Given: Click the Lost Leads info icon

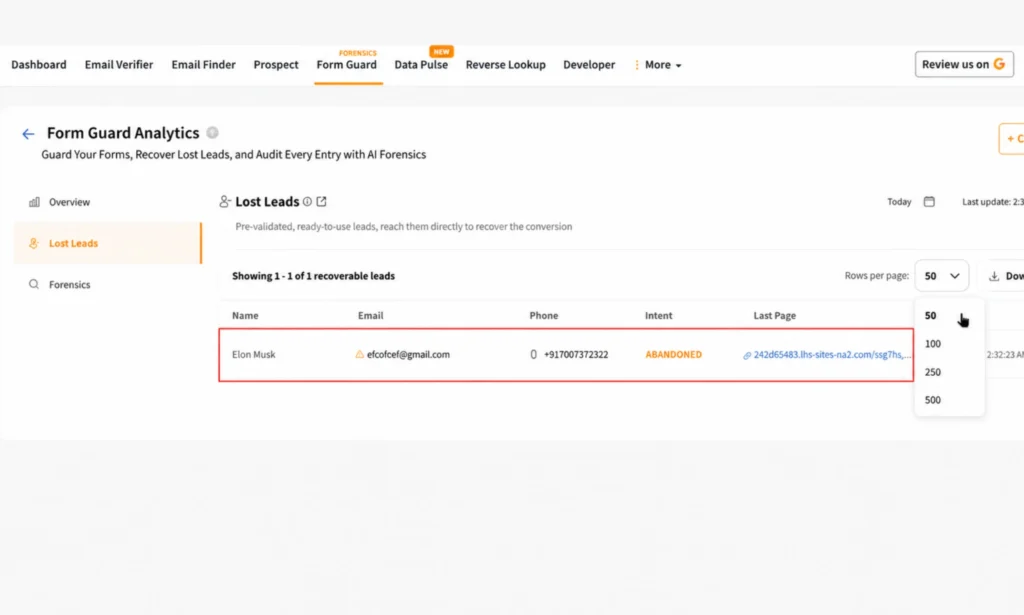Looking at the screenshot, I should coord(307,202).
